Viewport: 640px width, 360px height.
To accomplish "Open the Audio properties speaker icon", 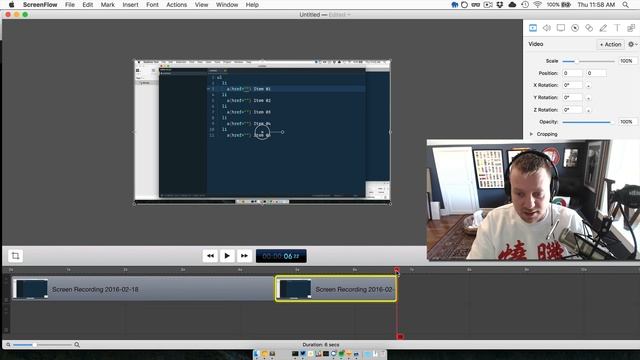I will coord(547,28).
